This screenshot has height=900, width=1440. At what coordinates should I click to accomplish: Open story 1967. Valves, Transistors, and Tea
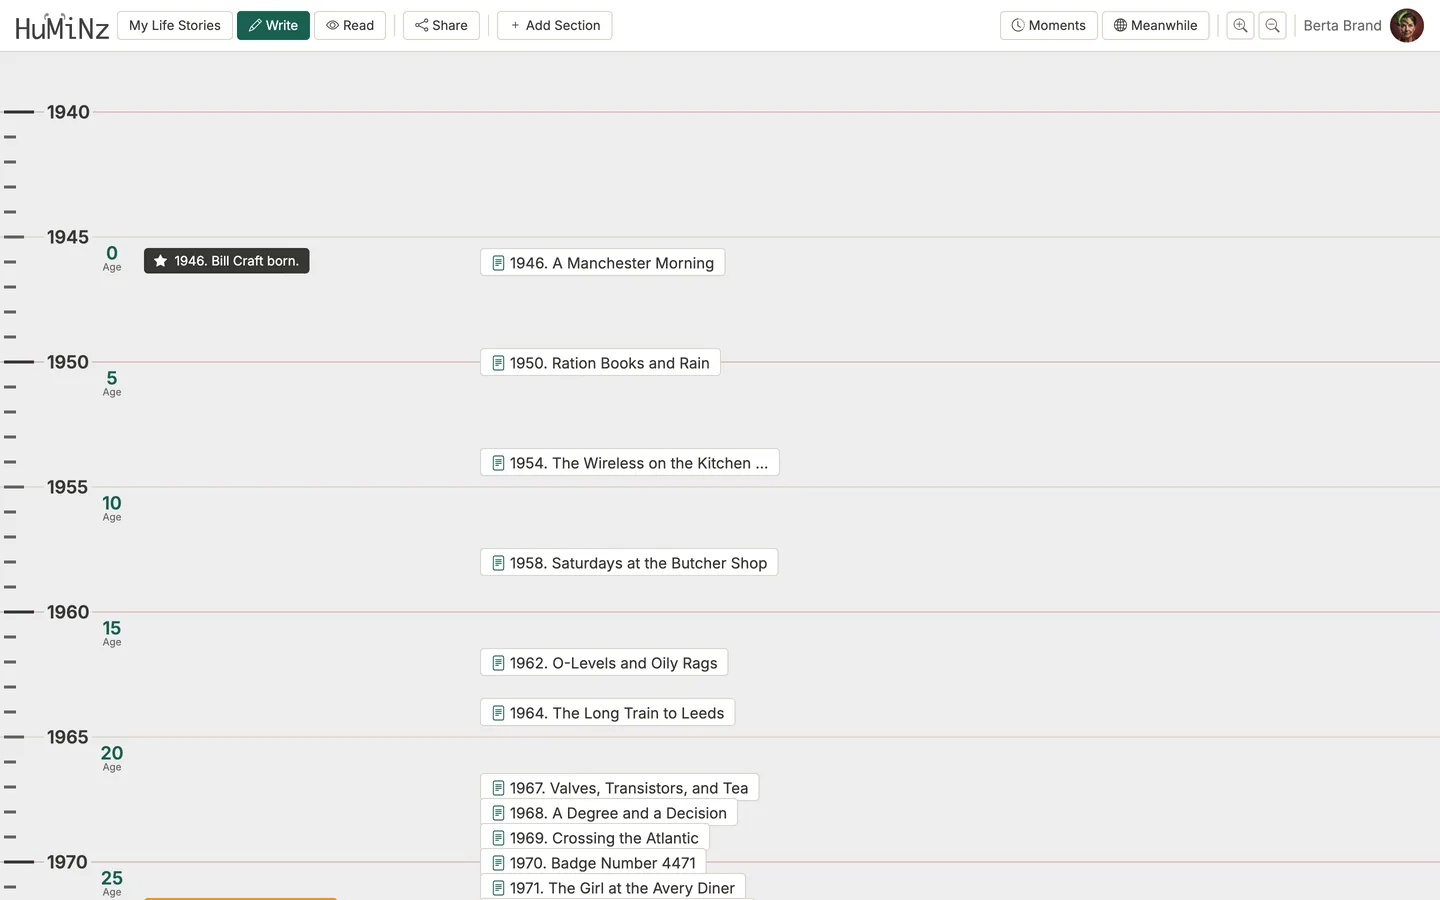pos(620,788)
